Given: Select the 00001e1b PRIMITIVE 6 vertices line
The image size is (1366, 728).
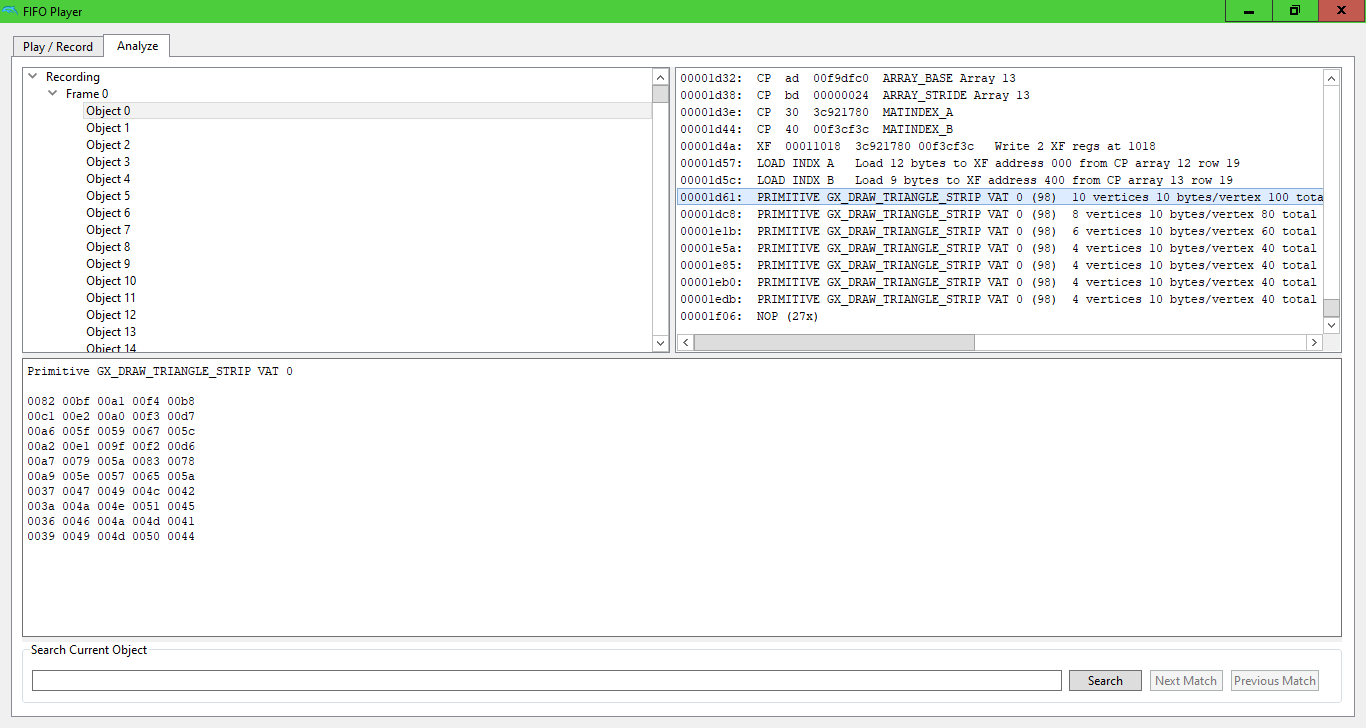Looking at the screenshot, I should click(999, 231).
